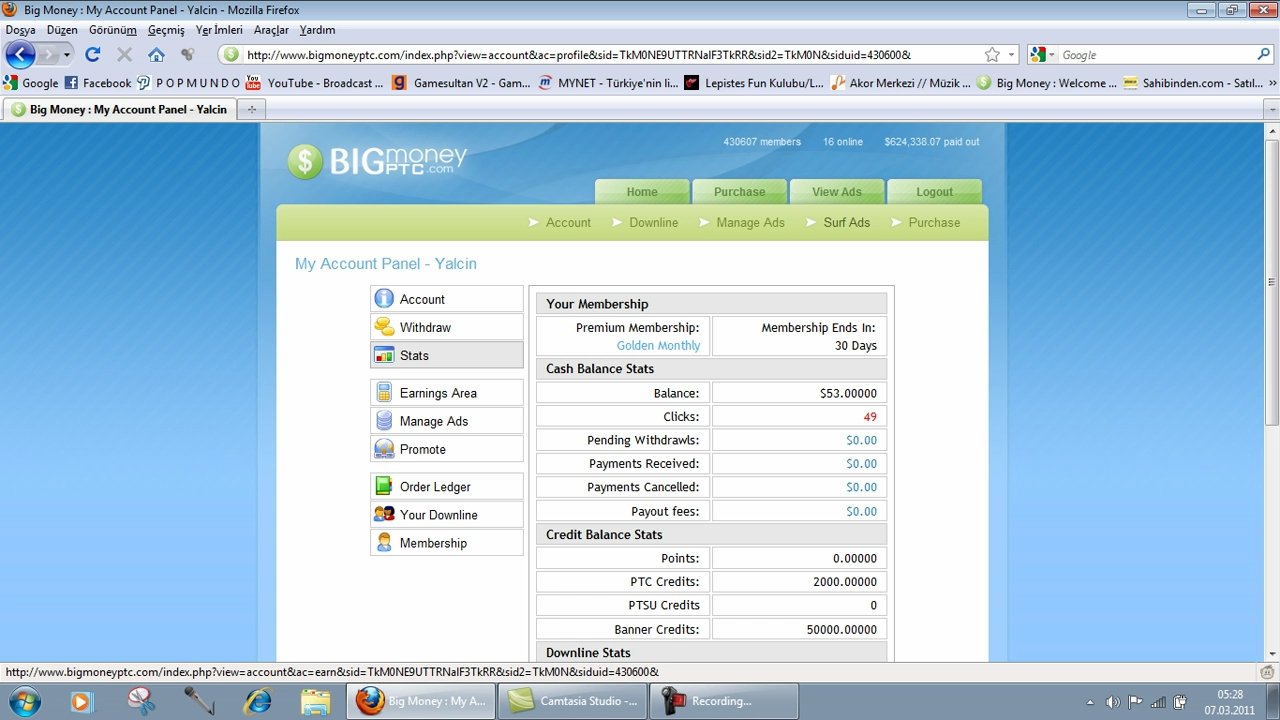Click the Manage Ads database icon

[384, 421]
